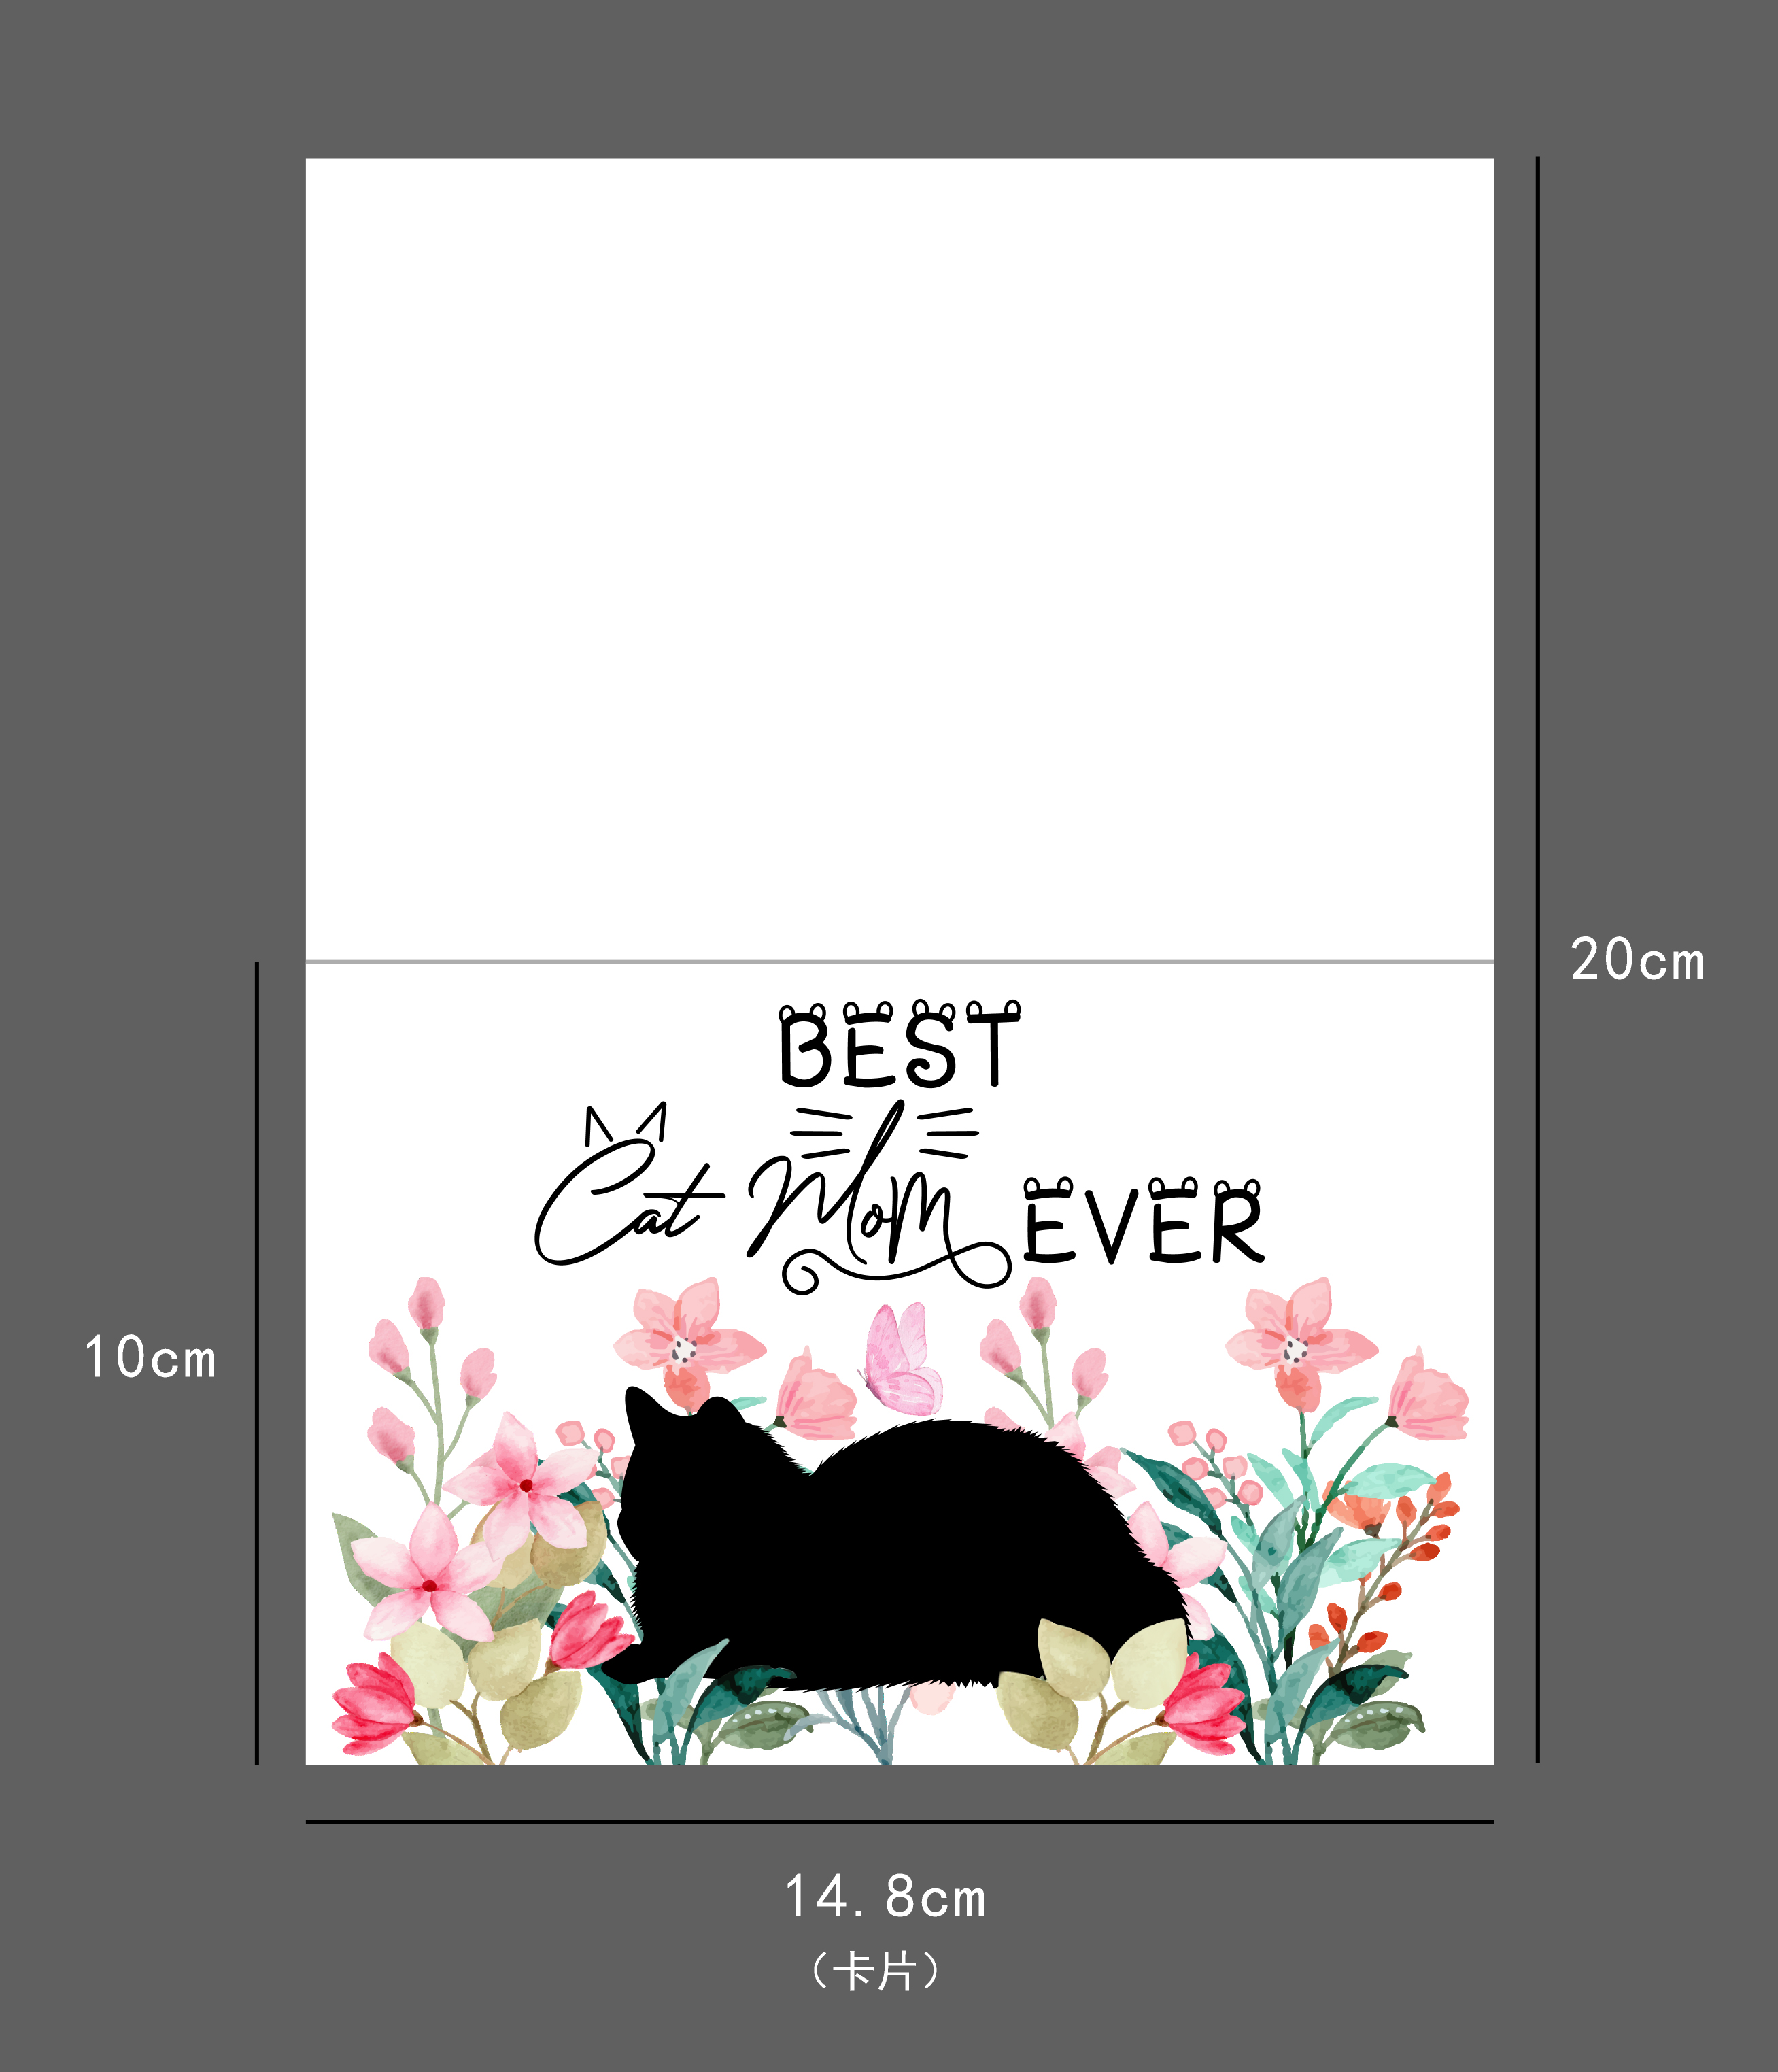Click the right vertical measurement line
1778x2072 pixels.
pyautogui.click(x=1537, y=960)
